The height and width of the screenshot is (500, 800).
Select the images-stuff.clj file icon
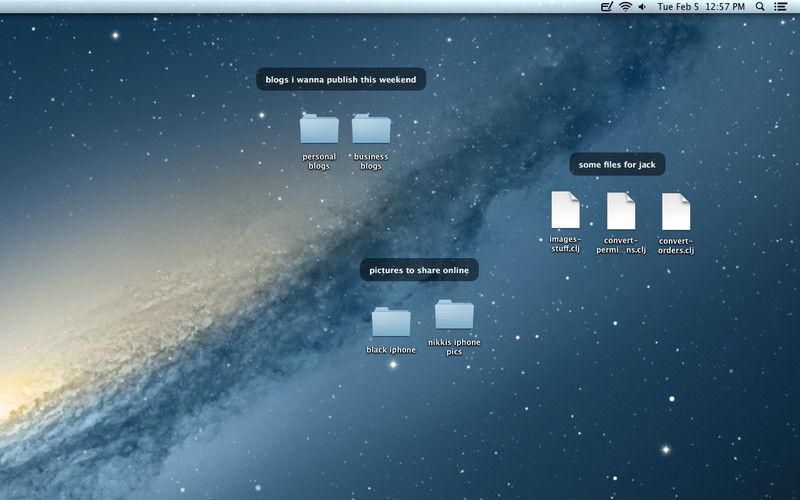(x=565, y=210)
